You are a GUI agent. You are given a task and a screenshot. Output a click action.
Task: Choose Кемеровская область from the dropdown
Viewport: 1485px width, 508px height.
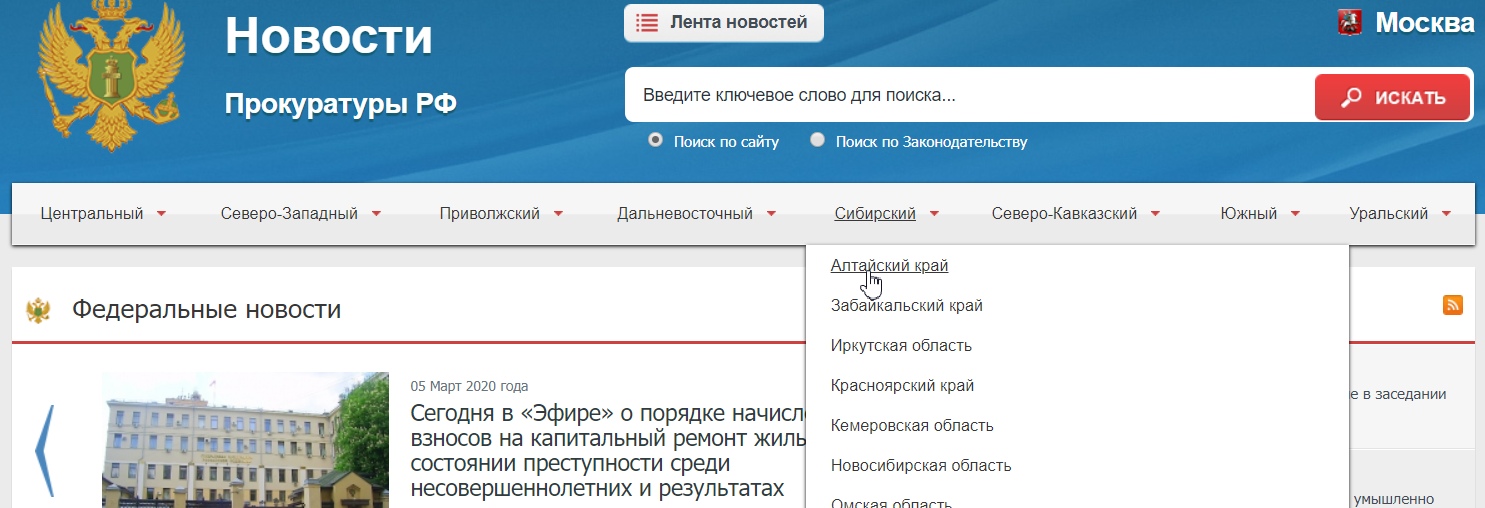tap(912, 425)
